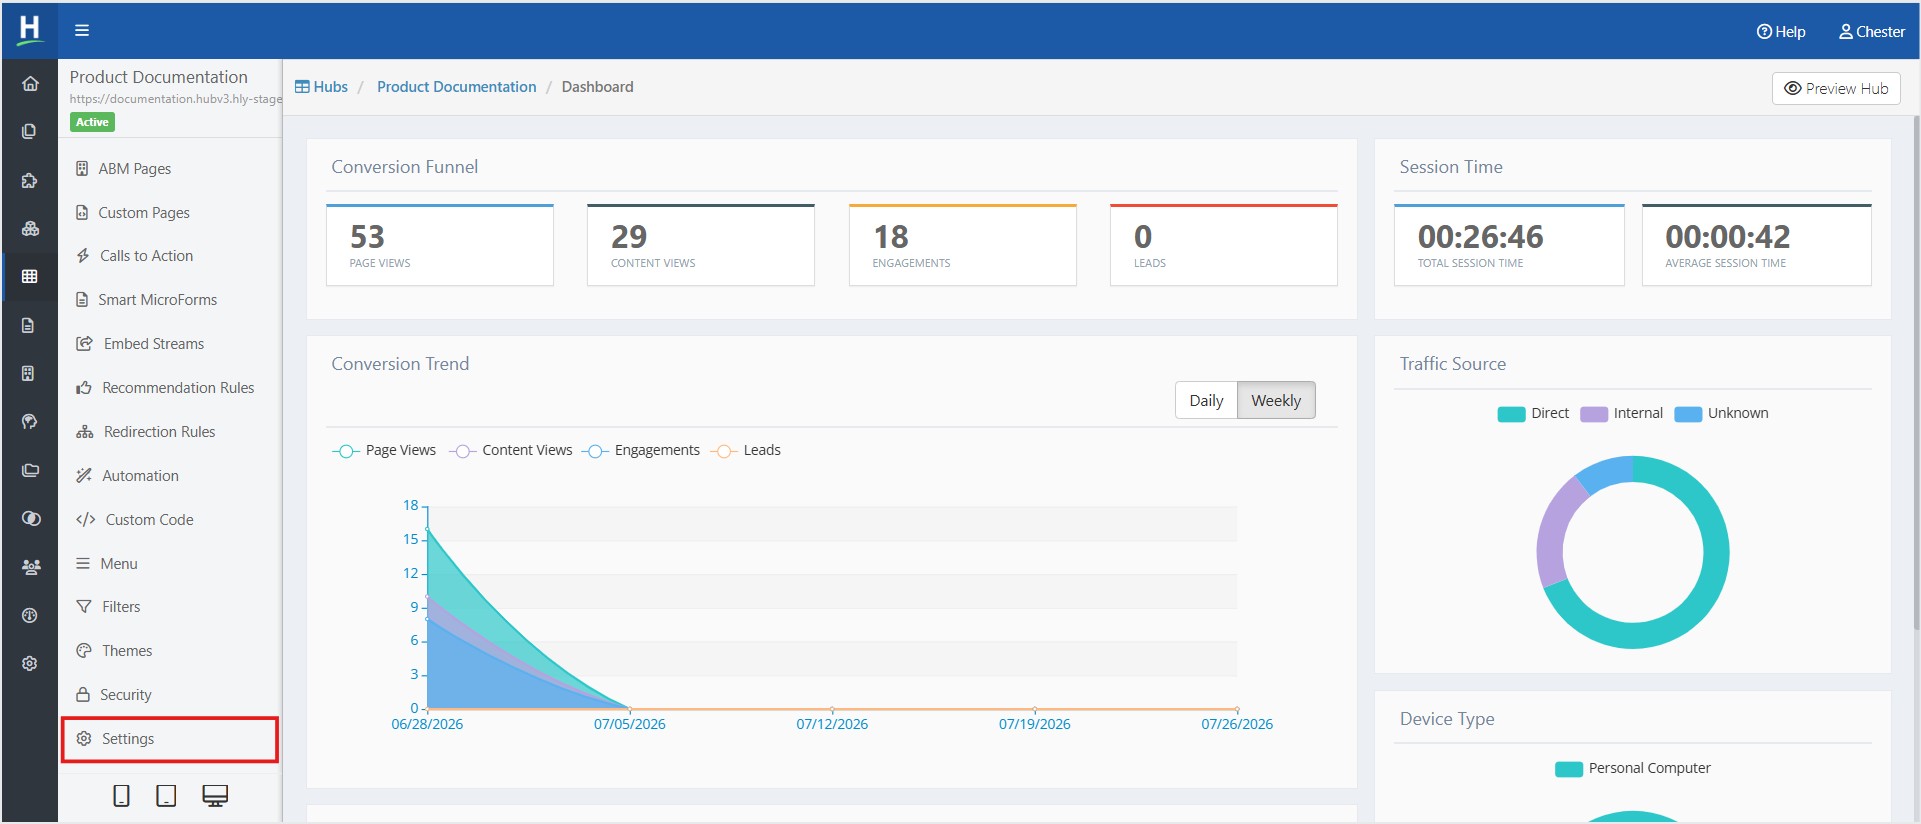Click the Preview Hub button
The width and height of the screenshot is (1921, 824).
[1836, 89]
